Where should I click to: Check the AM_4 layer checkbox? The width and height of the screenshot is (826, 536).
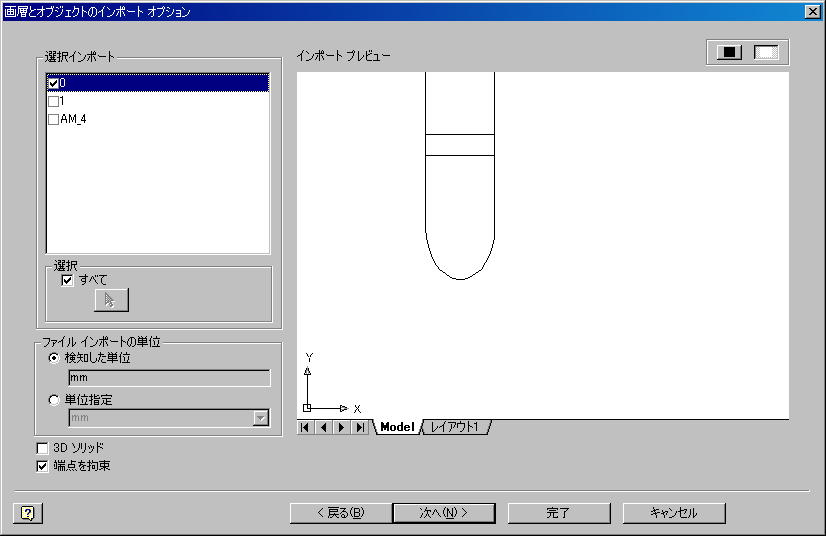coord(53,119)
